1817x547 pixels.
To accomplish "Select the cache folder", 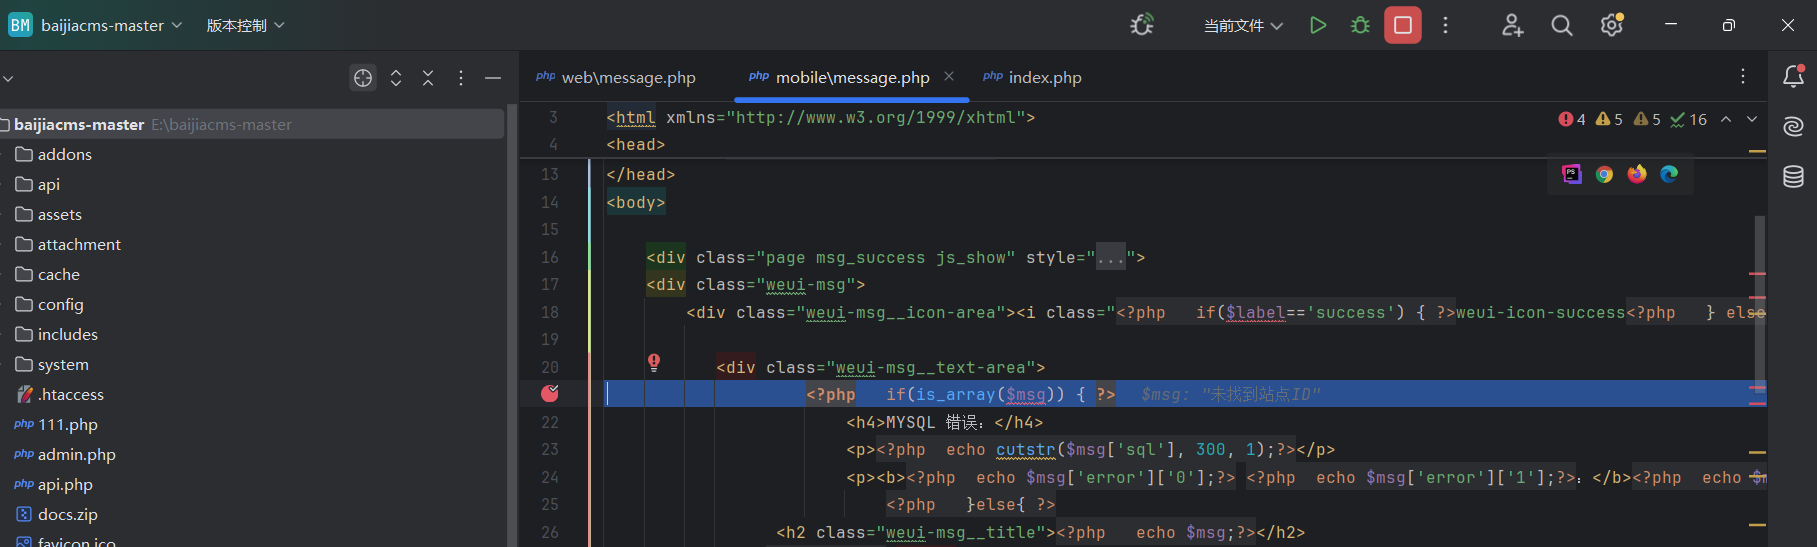I will click(59, 274).
